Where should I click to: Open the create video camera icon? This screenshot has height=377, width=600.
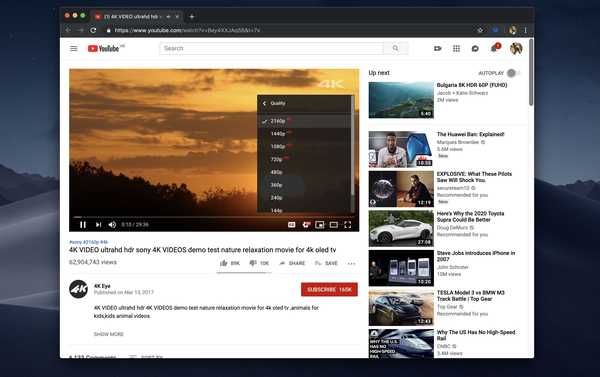(x=438, y=49)
